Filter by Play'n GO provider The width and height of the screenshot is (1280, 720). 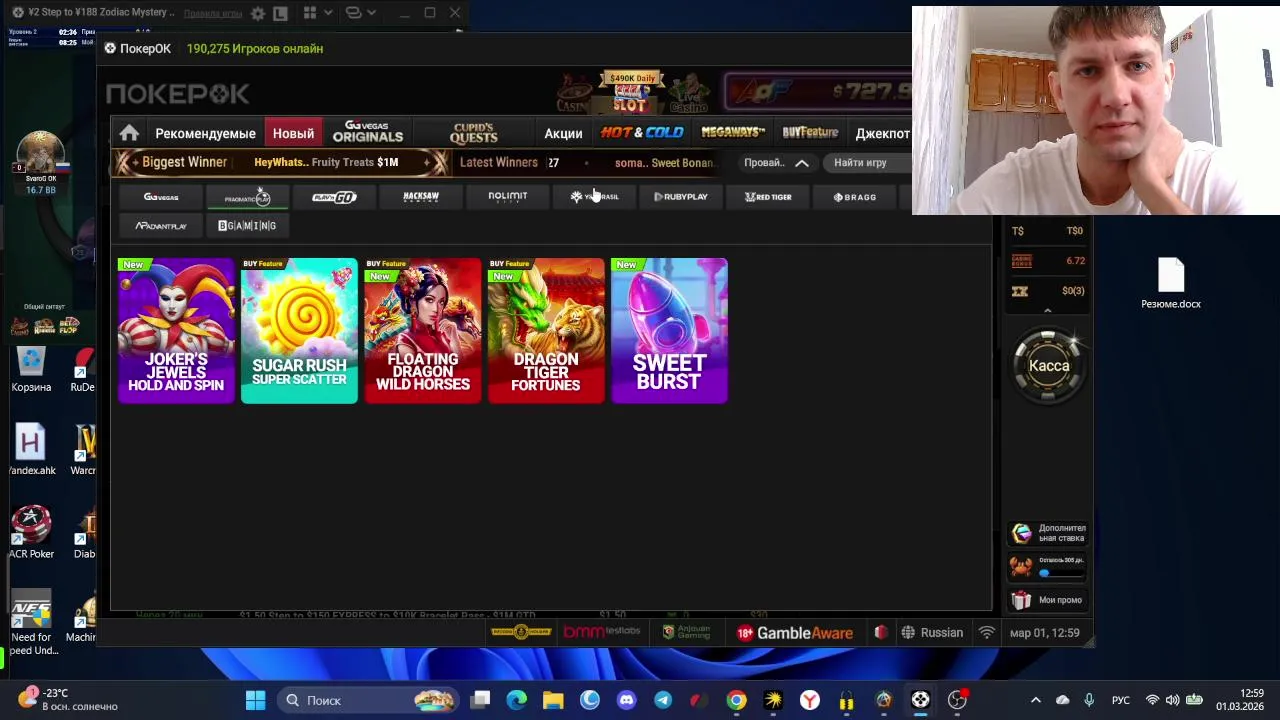[x=334, y=197]
